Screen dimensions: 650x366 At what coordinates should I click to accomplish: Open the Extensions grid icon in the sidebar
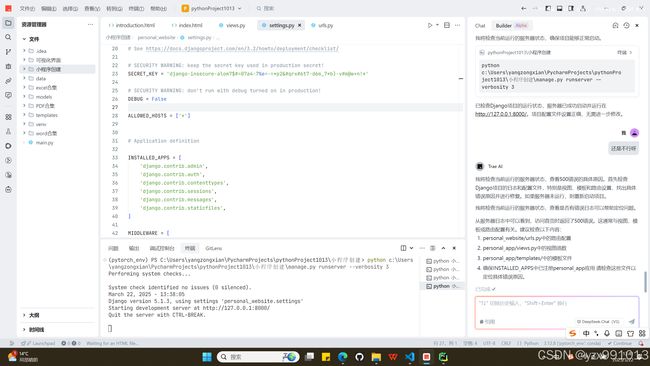pos(8,117)
